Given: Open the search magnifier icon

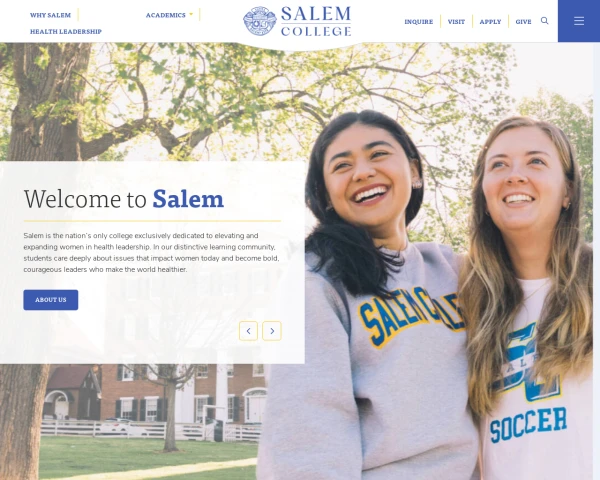Looking at the screenshot, I should [544, 21].
